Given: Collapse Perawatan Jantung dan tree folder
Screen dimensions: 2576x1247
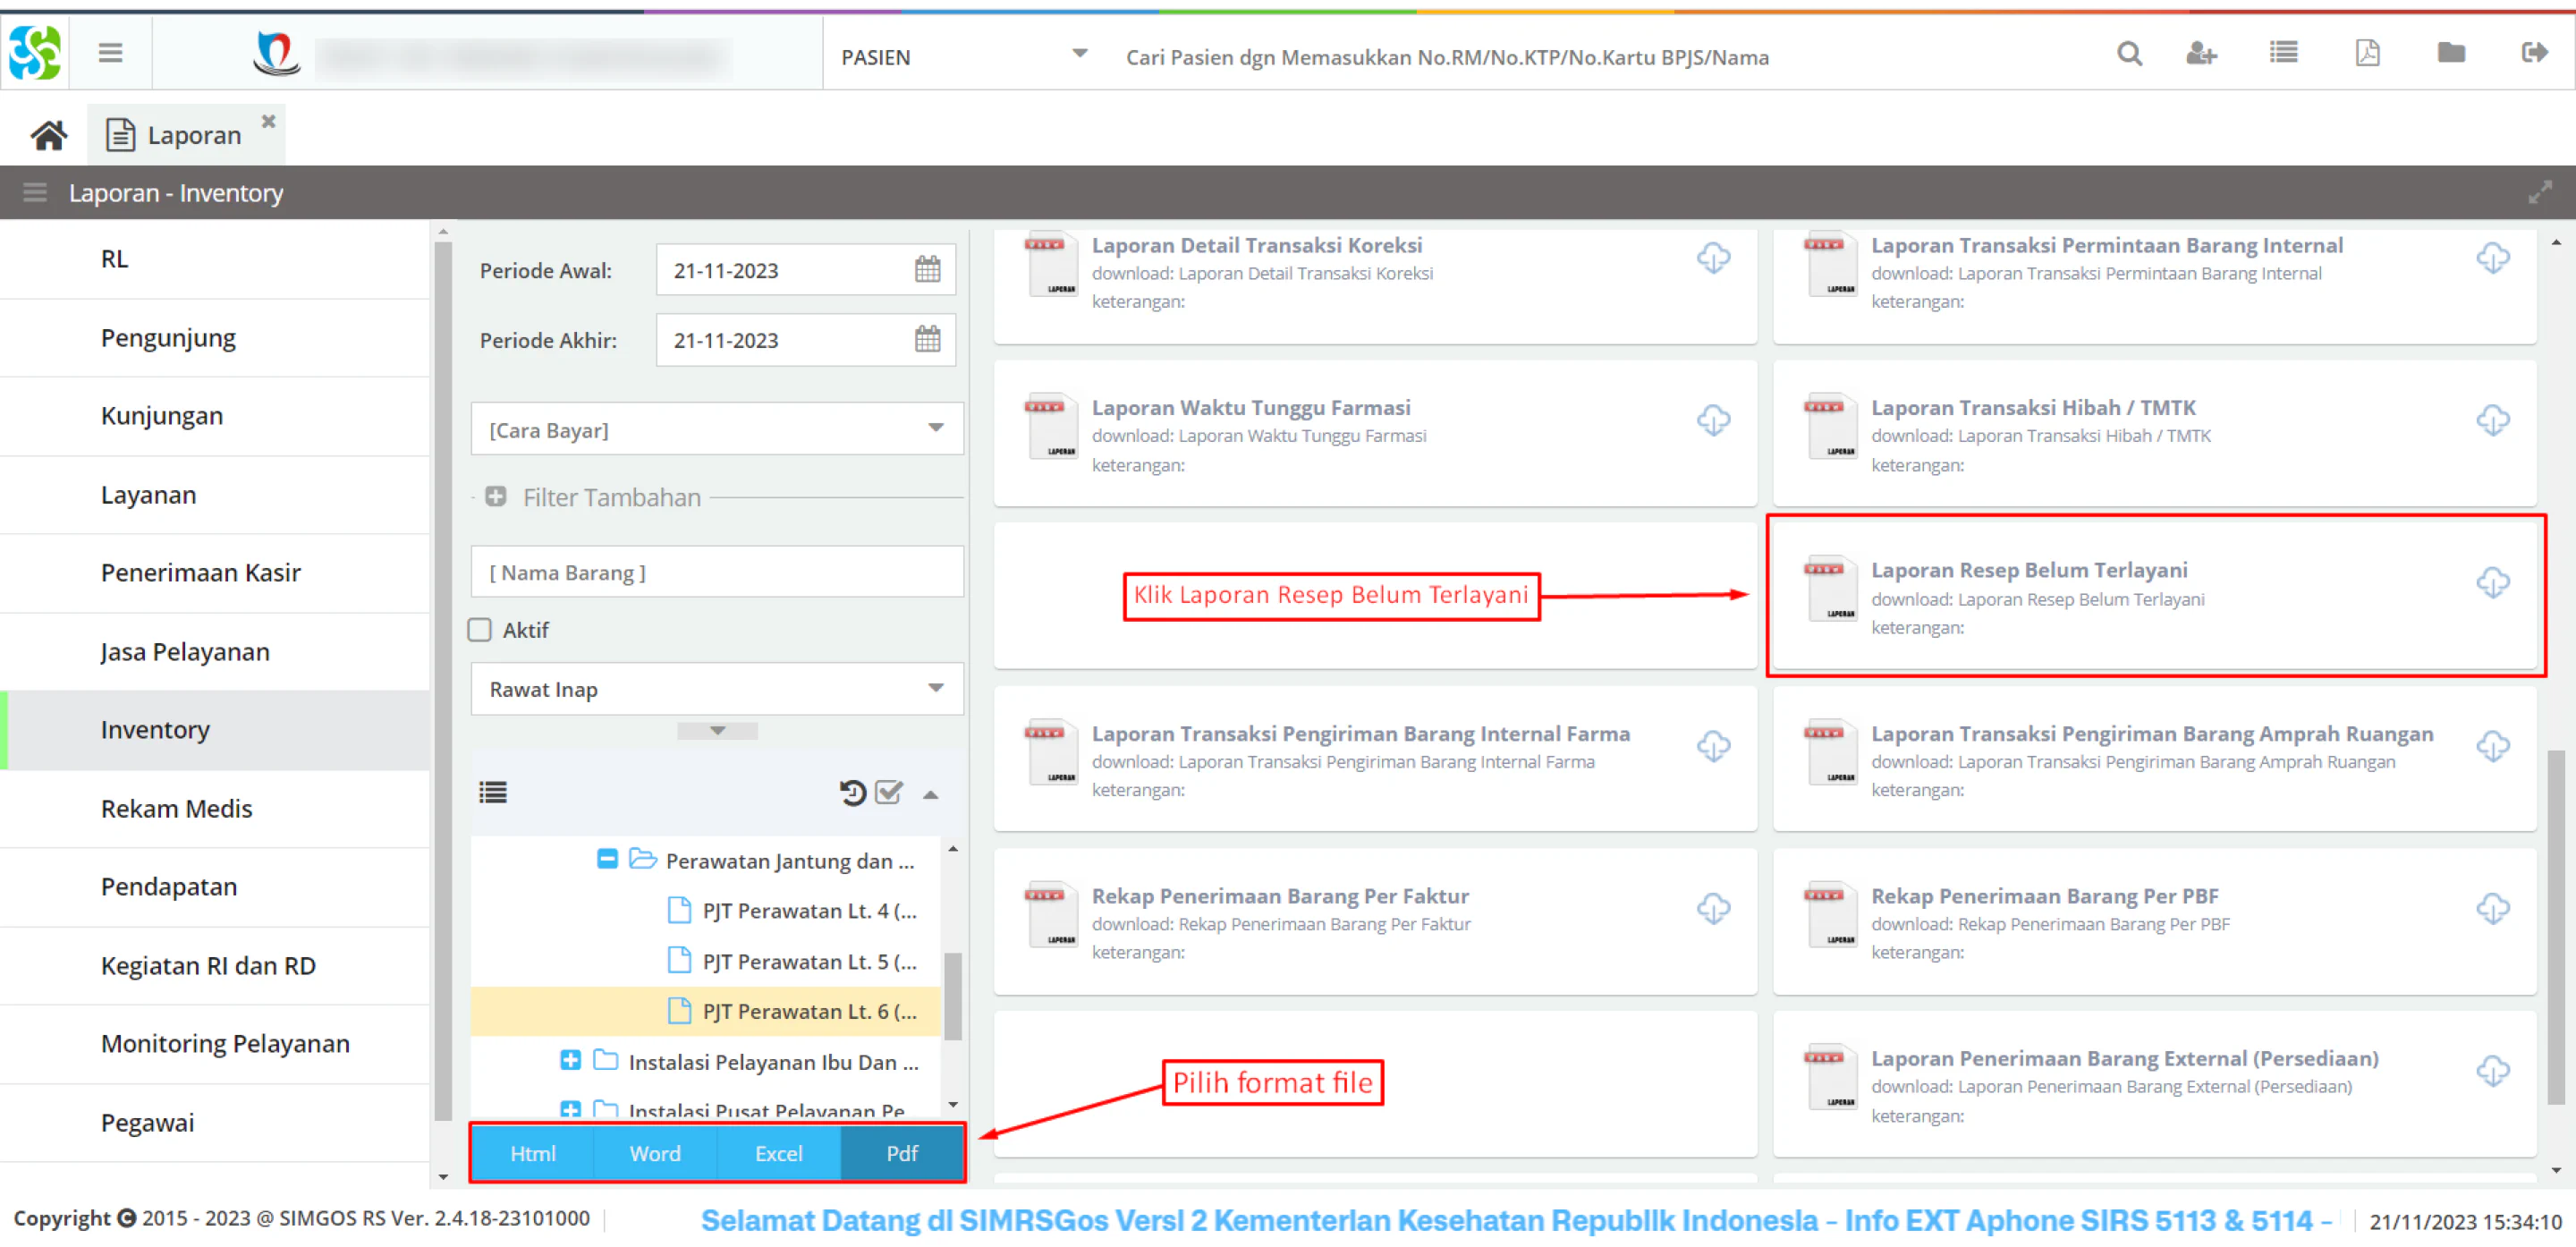Looking at the screenshot, I should click(x=607, y=859).
